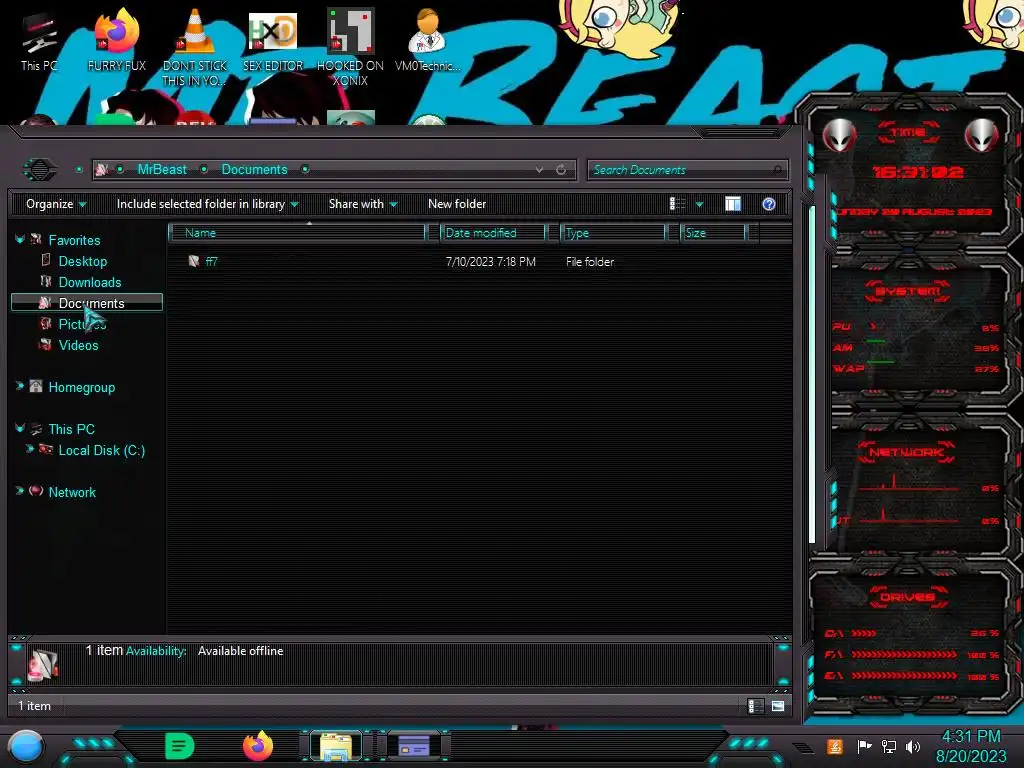Click the volume speaker tray icon

[913, 746]
